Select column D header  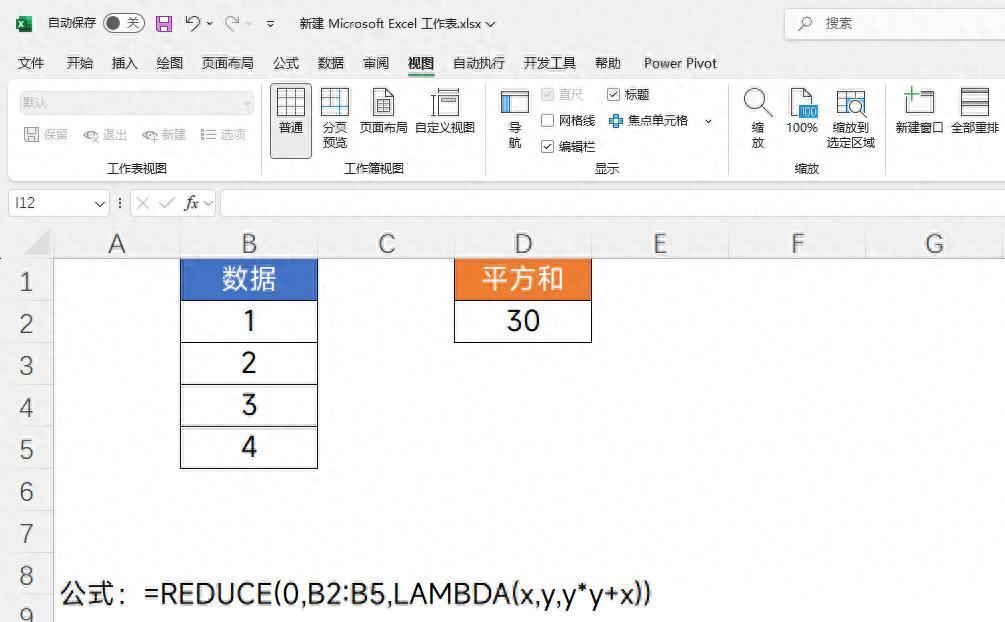tap(523, 244)
